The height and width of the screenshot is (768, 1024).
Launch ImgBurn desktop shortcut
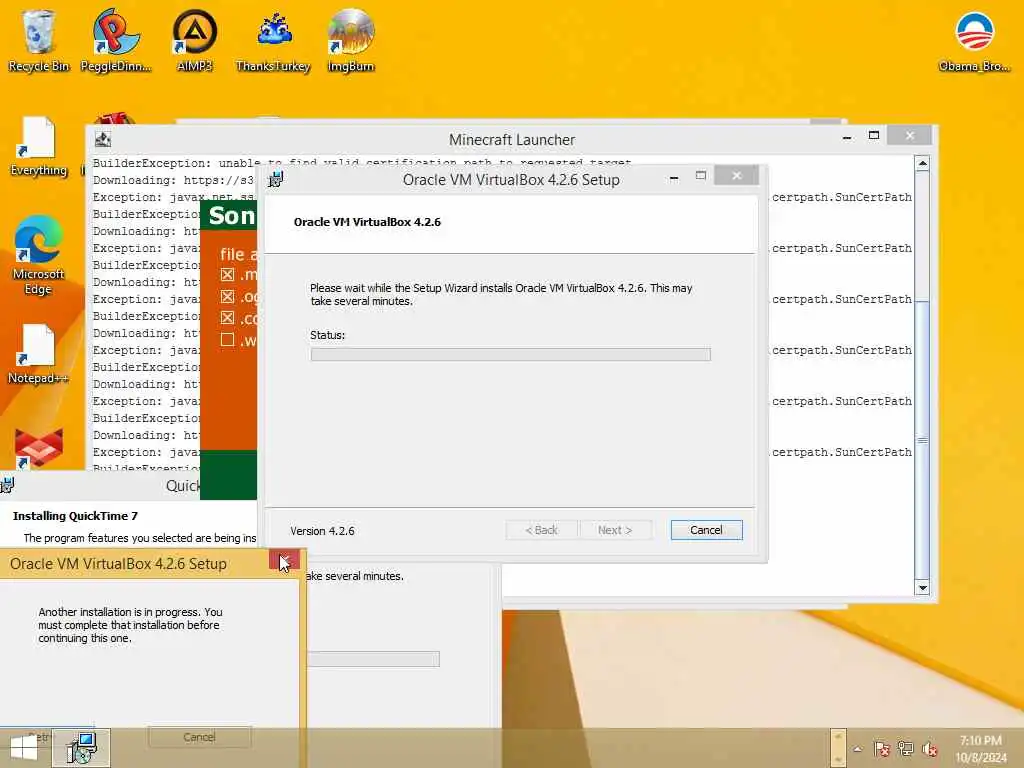tap(351, 40)
